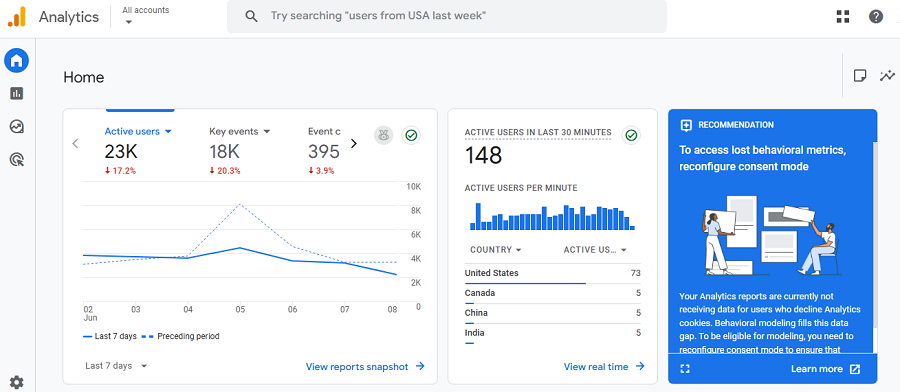Viewport: 900px width, 392px height.
Task: Click the 17.2% decrease indicator
Action: point(120,171)
